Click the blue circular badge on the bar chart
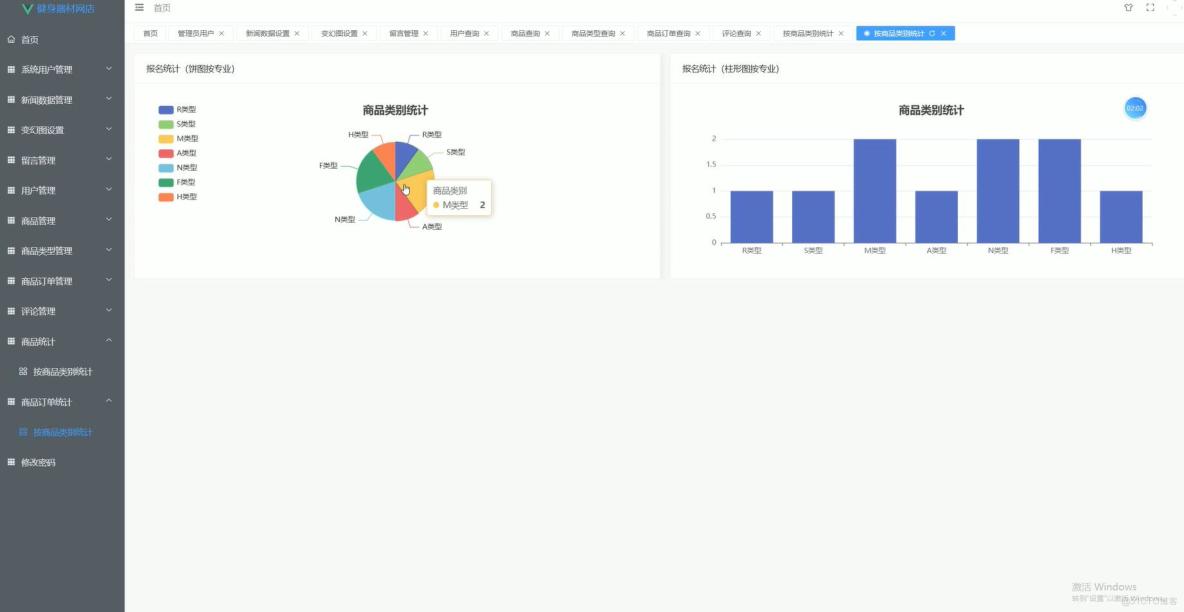 [x=1134, y=107]
